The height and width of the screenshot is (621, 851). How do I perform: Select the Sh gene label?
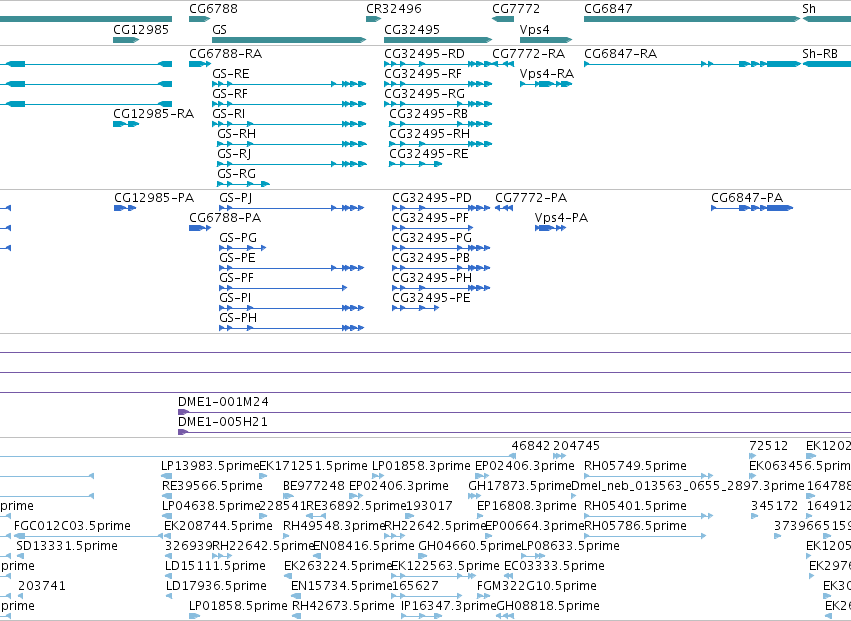(x=809, y=9)
